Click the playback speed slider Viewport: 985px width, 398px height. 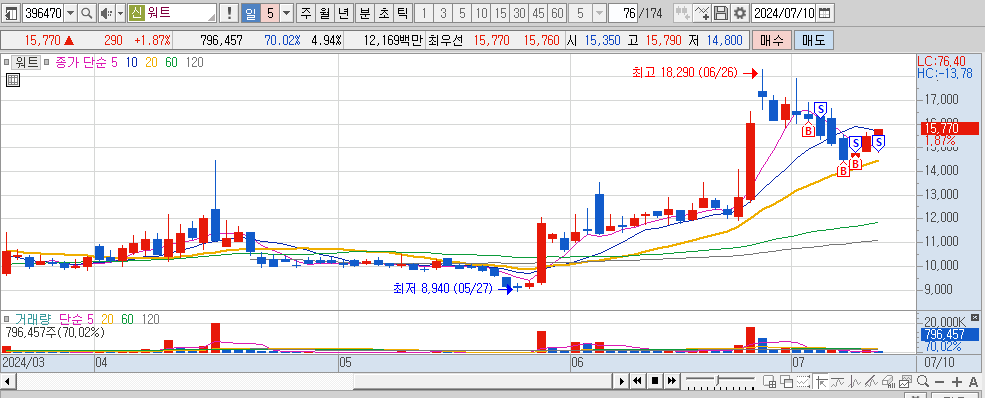click(x=720, y=381)
